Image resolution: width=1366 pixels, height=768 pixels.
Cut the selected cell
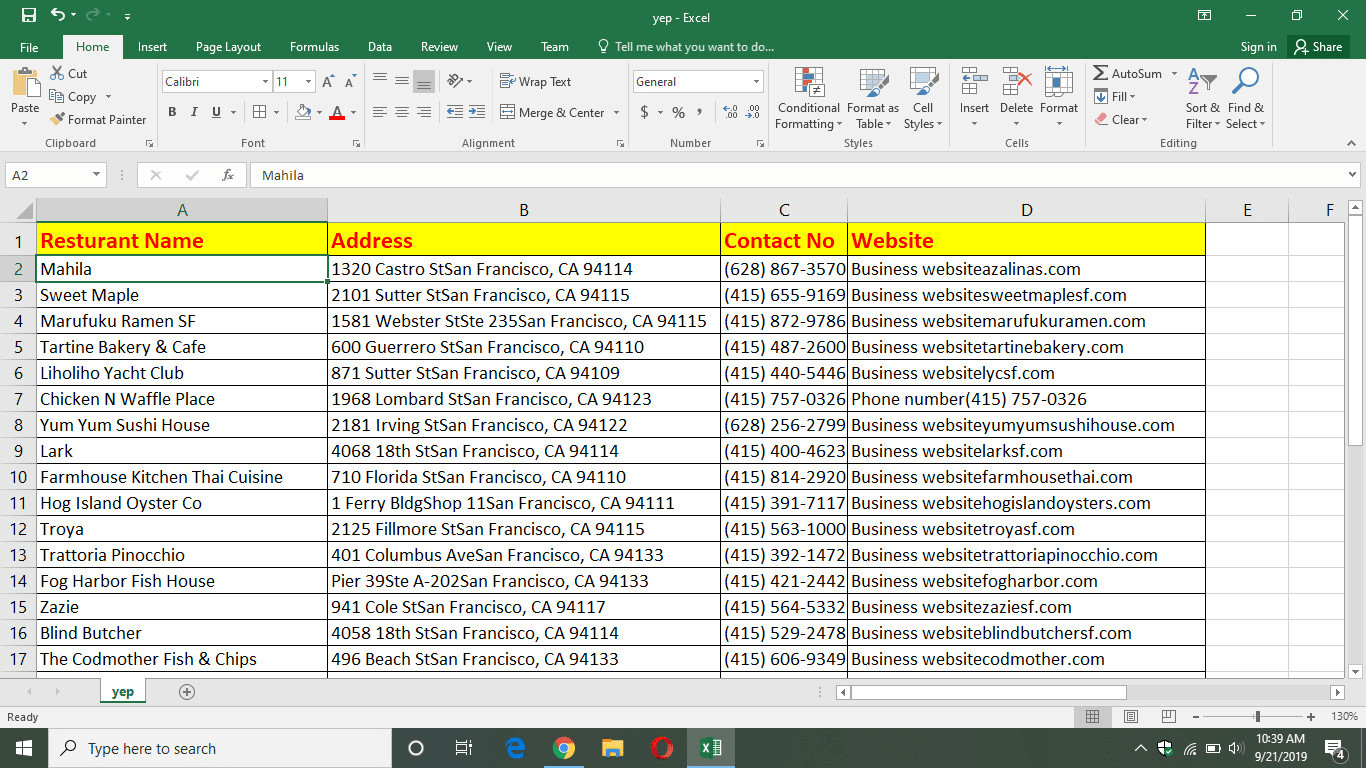pos(68,73)
